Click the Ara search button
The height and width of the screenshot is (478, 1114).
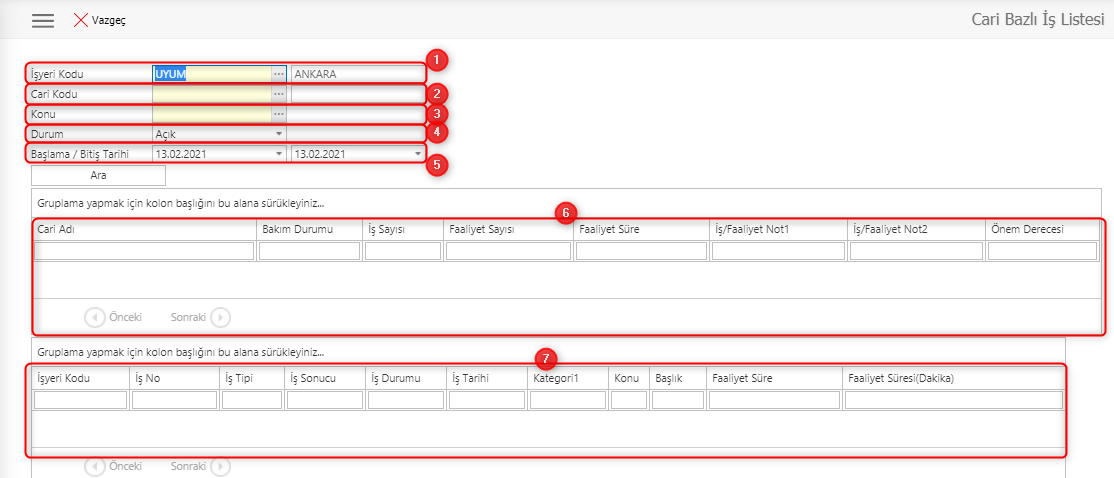[98, 175]
